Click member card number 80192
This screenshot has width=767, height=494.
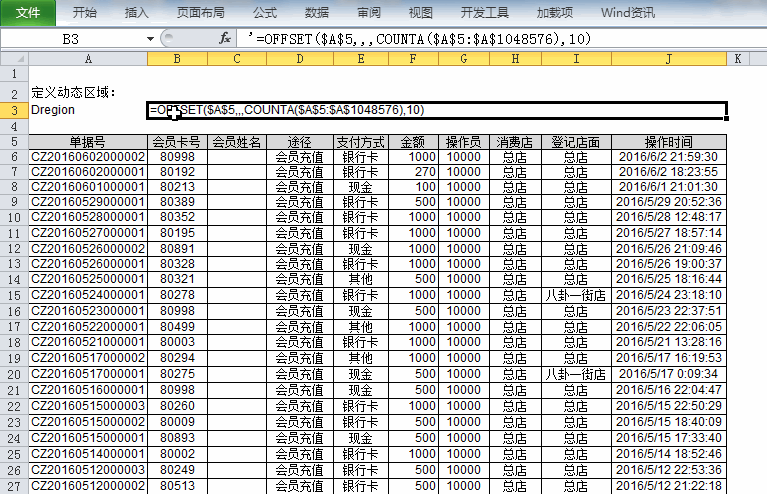coord(177,172)
